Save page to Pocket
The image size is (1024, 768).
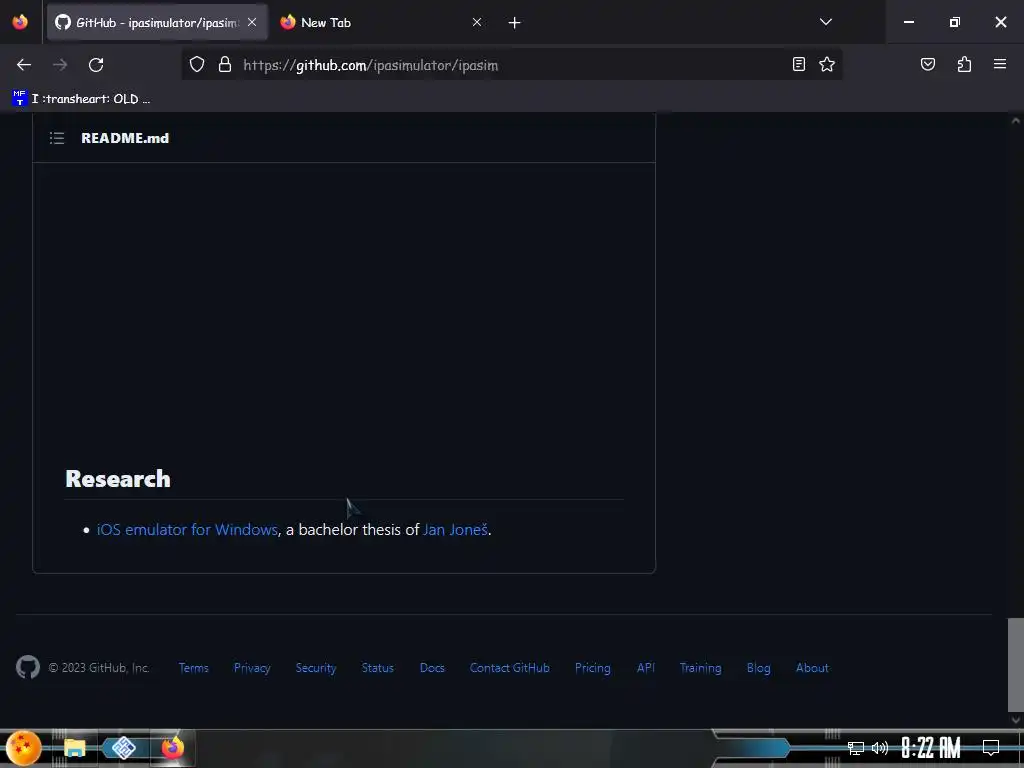928,64
